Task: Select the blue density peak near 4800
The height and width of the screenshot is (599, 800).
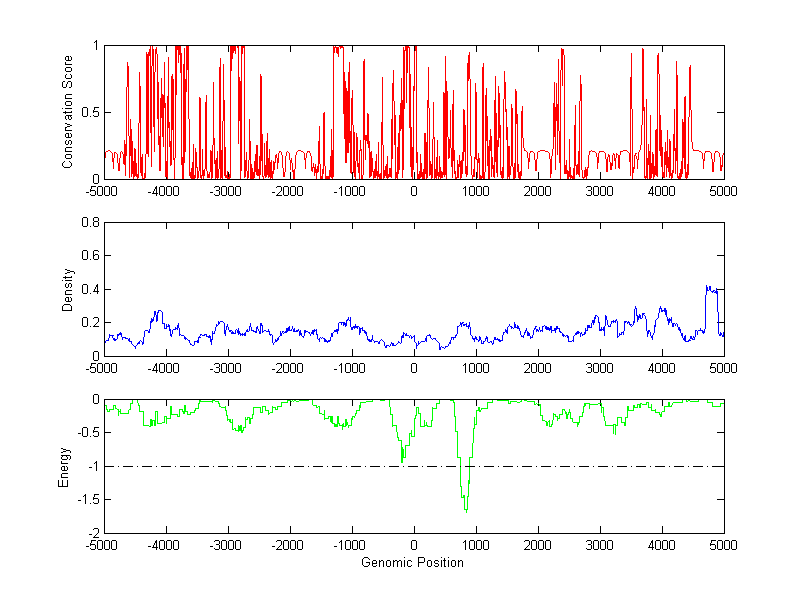Action: point(711,290)
